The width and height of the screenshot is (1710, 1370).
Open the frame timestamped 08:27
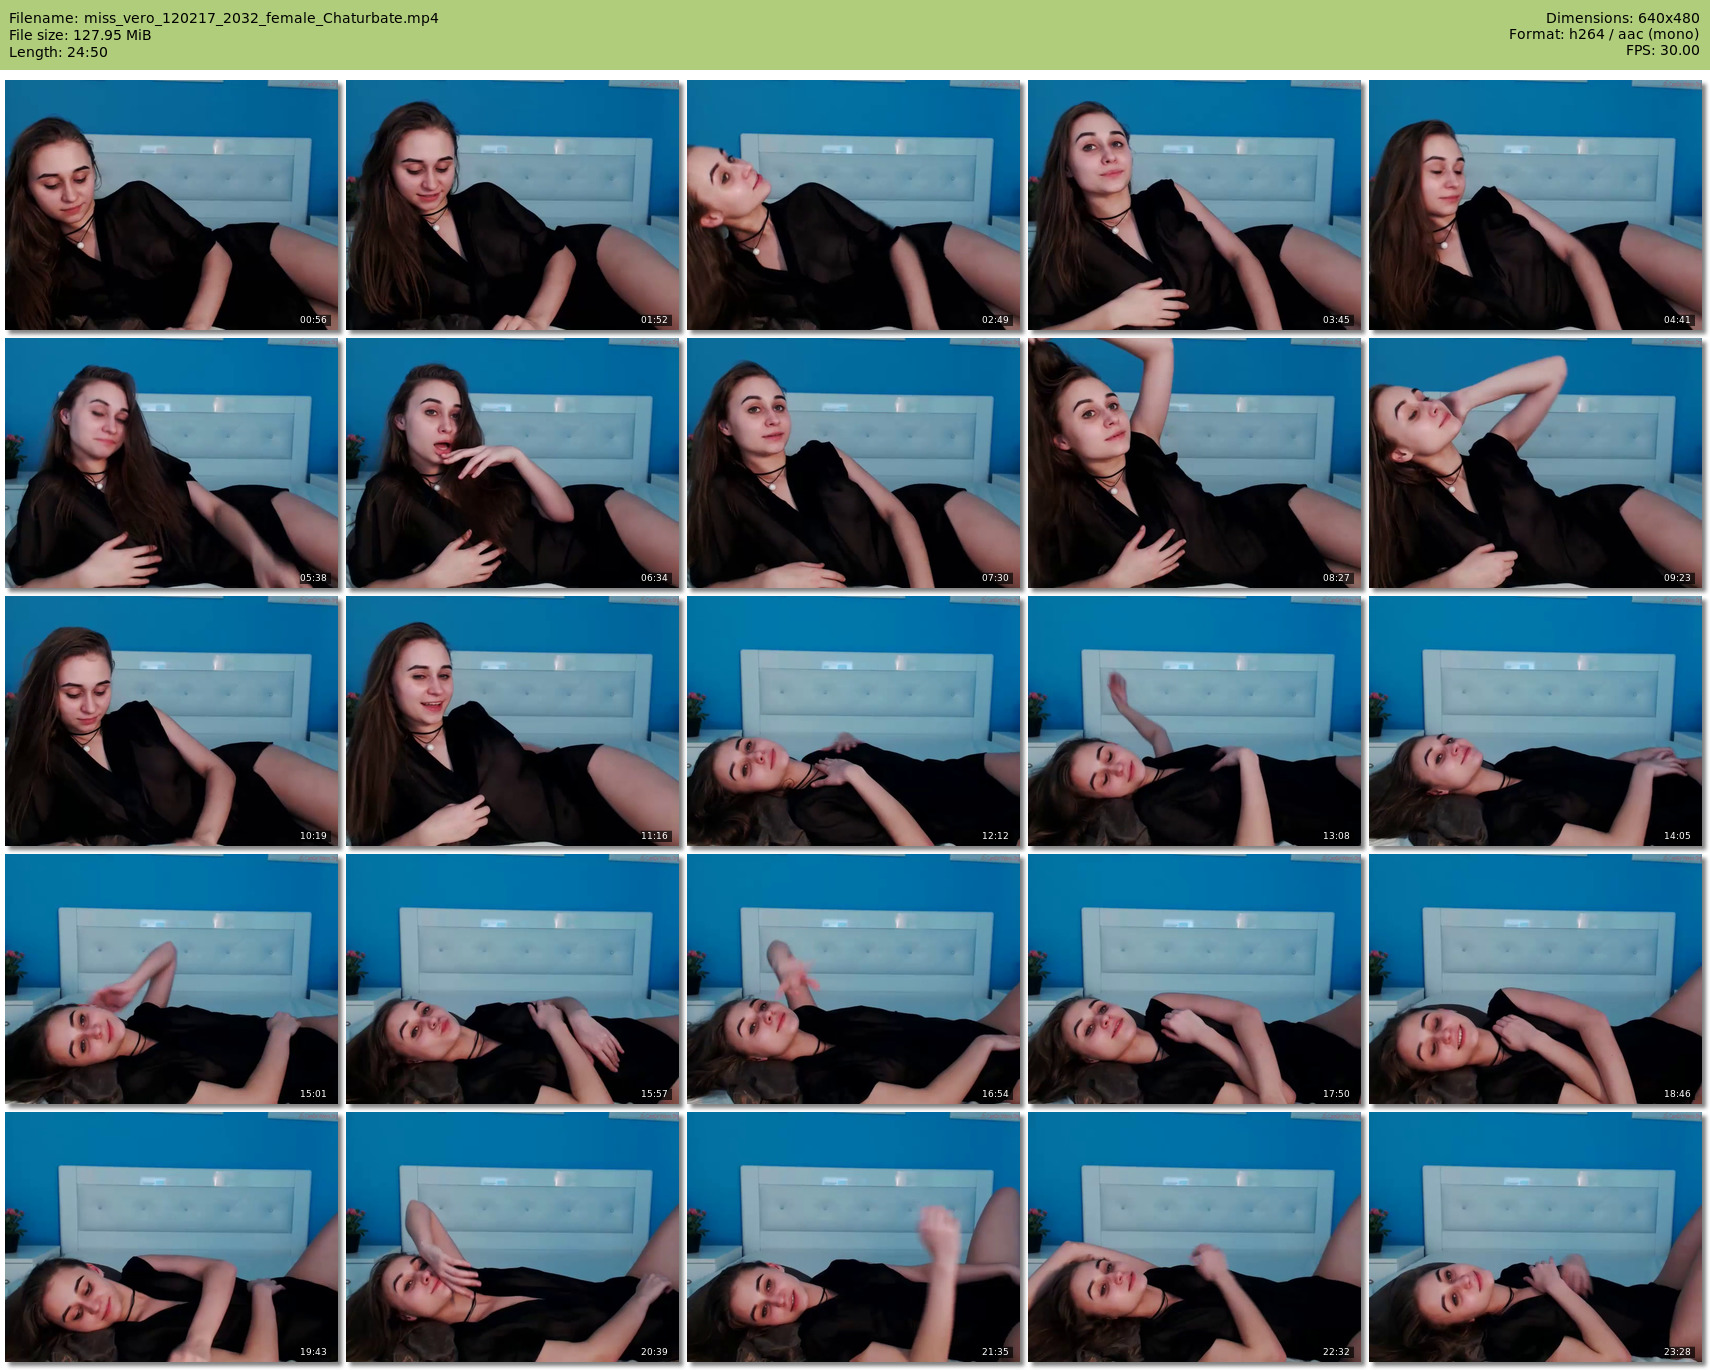1195,463
